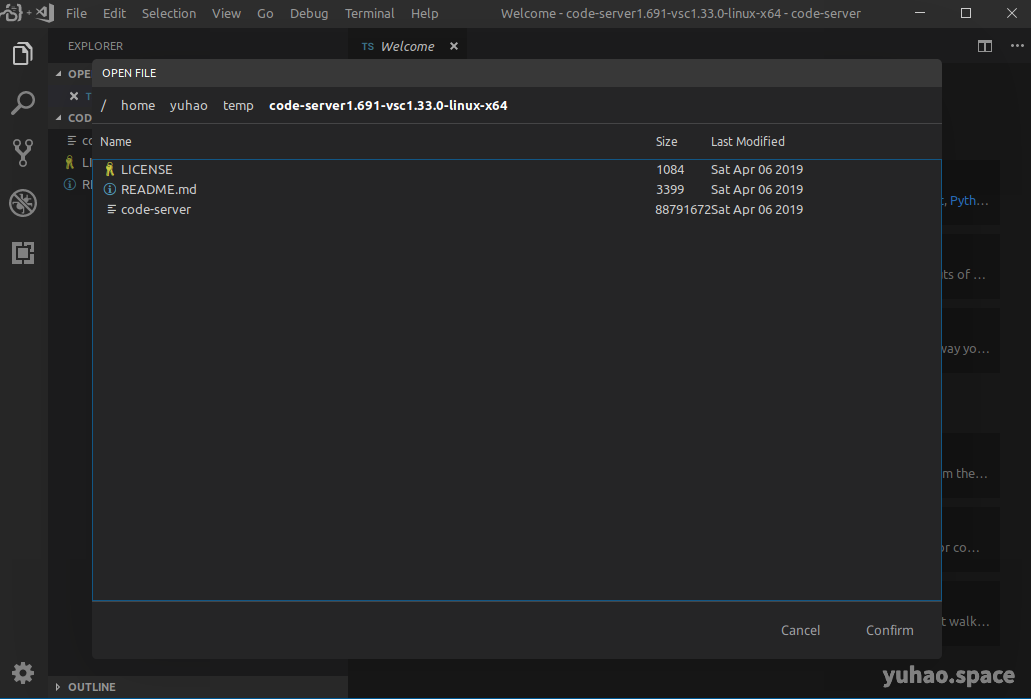Navigate to temp in path breadcrumb
This screenshot has width=1031, height=699.
pos(238,105)
